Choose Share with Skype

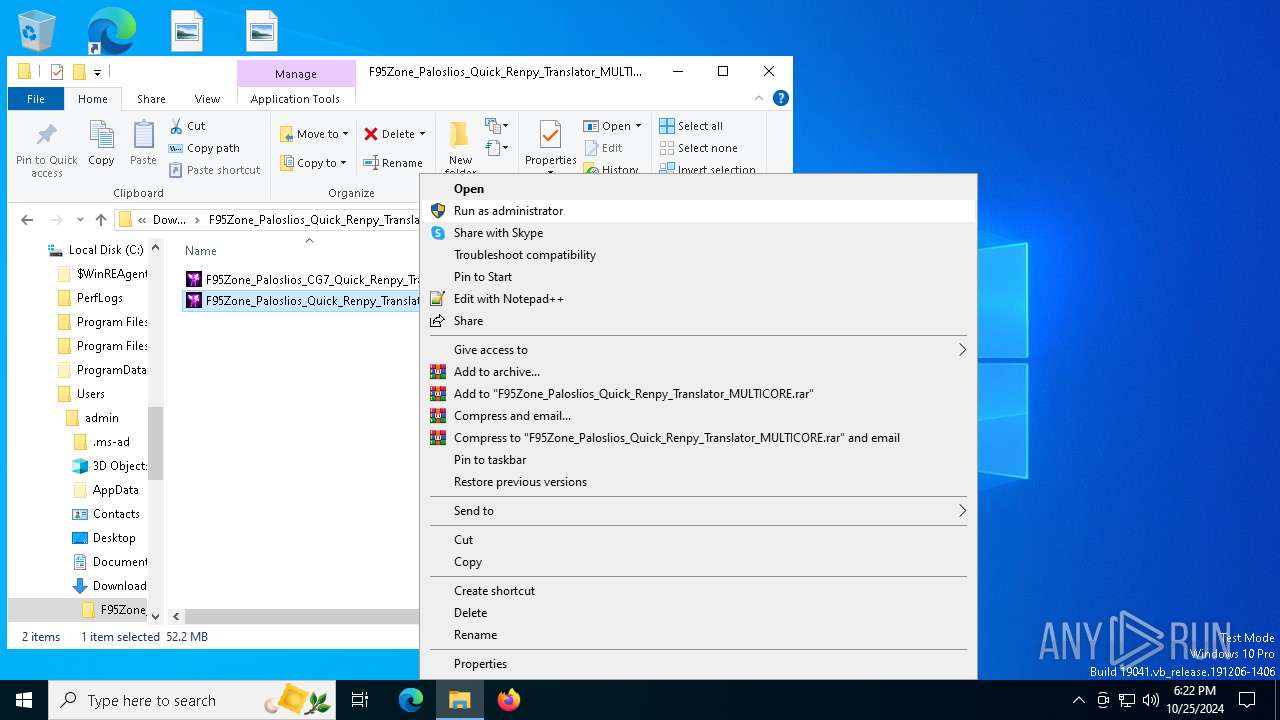click(698, 233)
